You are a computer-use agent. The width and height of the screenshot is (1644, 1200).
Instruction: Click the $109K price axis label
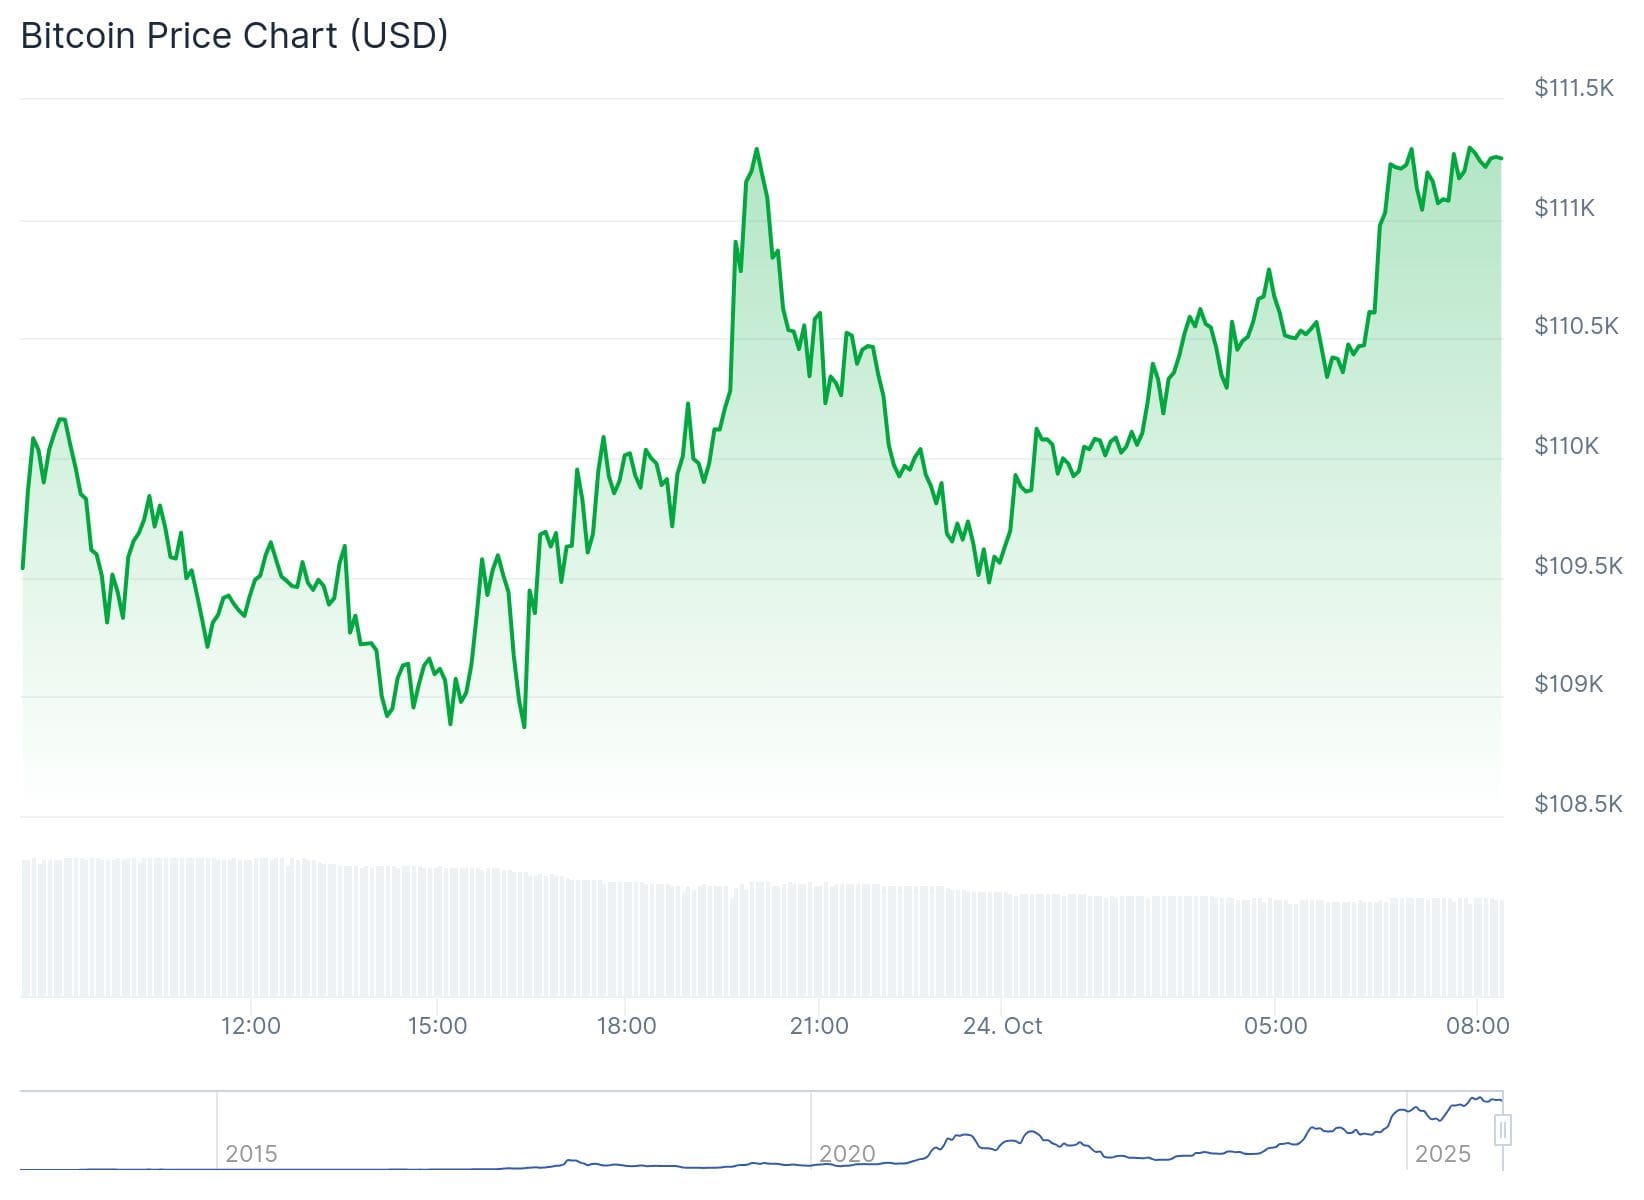point(1569,684)
